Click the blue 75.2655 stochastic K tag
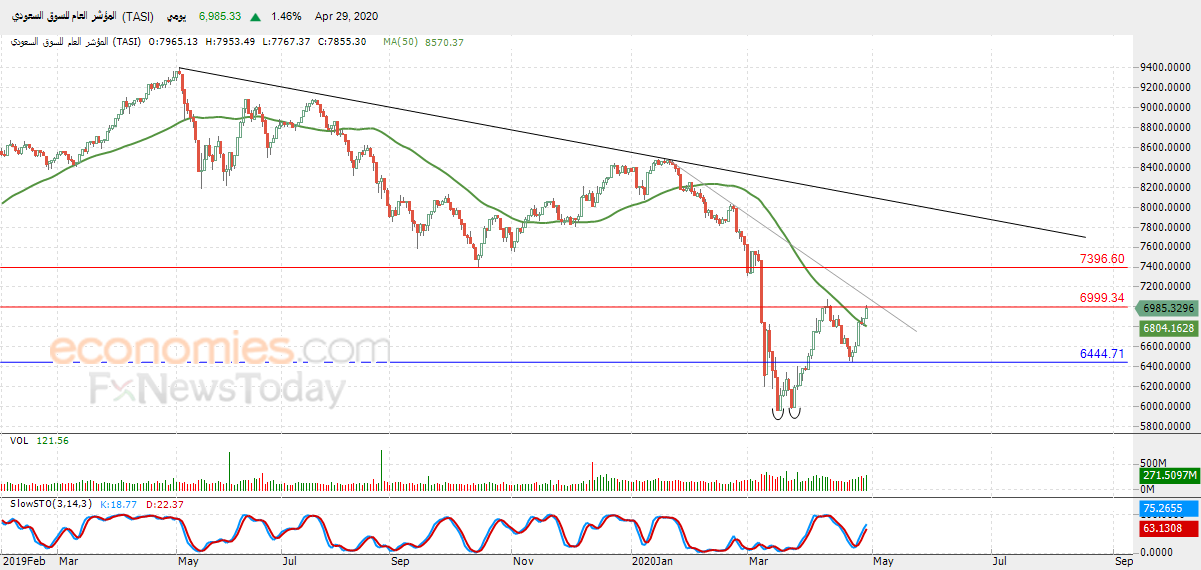 [1167, 508]
